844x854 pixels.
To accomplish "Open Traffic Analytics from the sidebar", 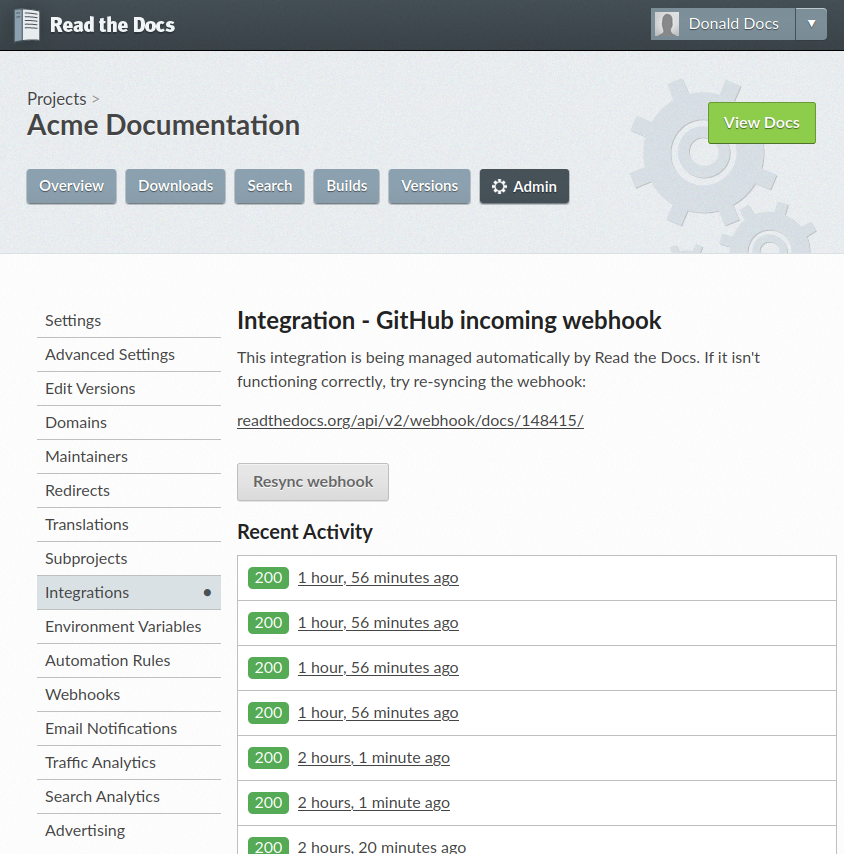I will click(x=100, y=762).
